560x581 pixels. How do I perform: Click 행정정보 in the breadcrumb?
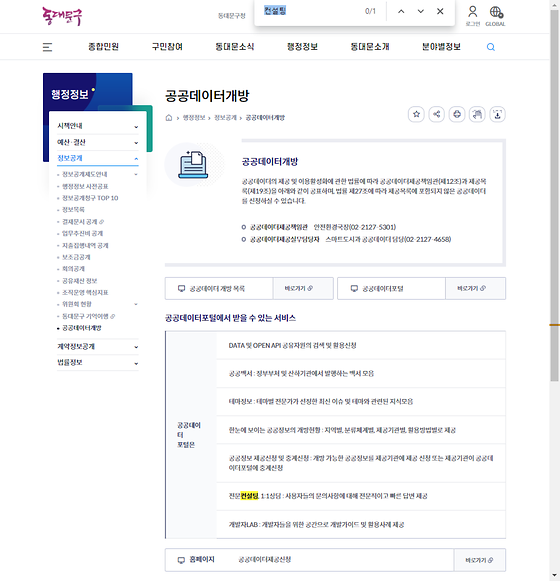(x=194, y=118)
